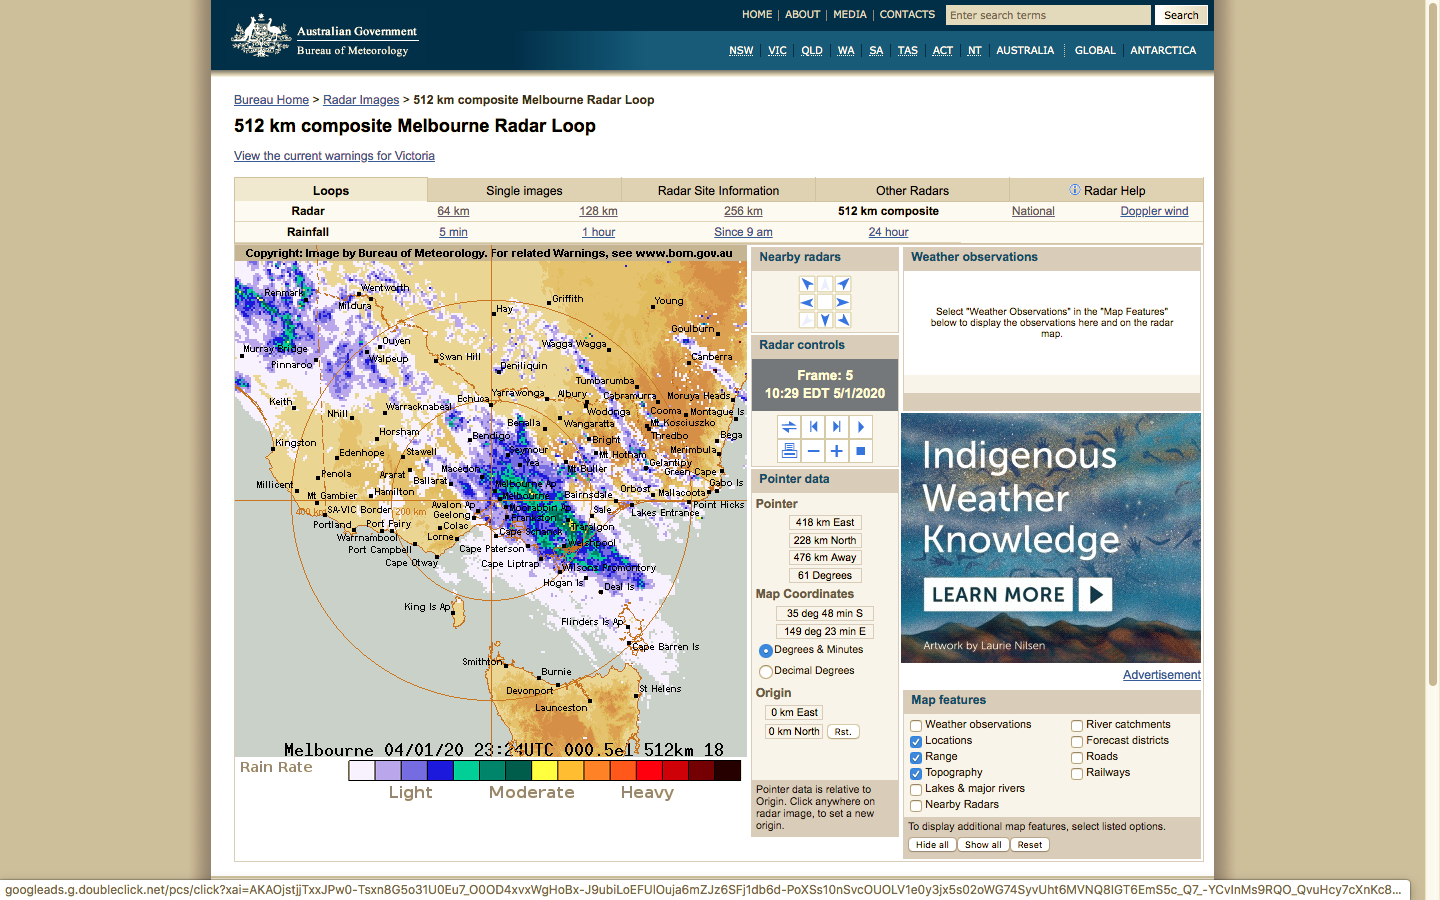Viewport: 1440px width, 900px height.
Task: Go to the nearby radar to the north-west
Action: [x=807, y=284]
